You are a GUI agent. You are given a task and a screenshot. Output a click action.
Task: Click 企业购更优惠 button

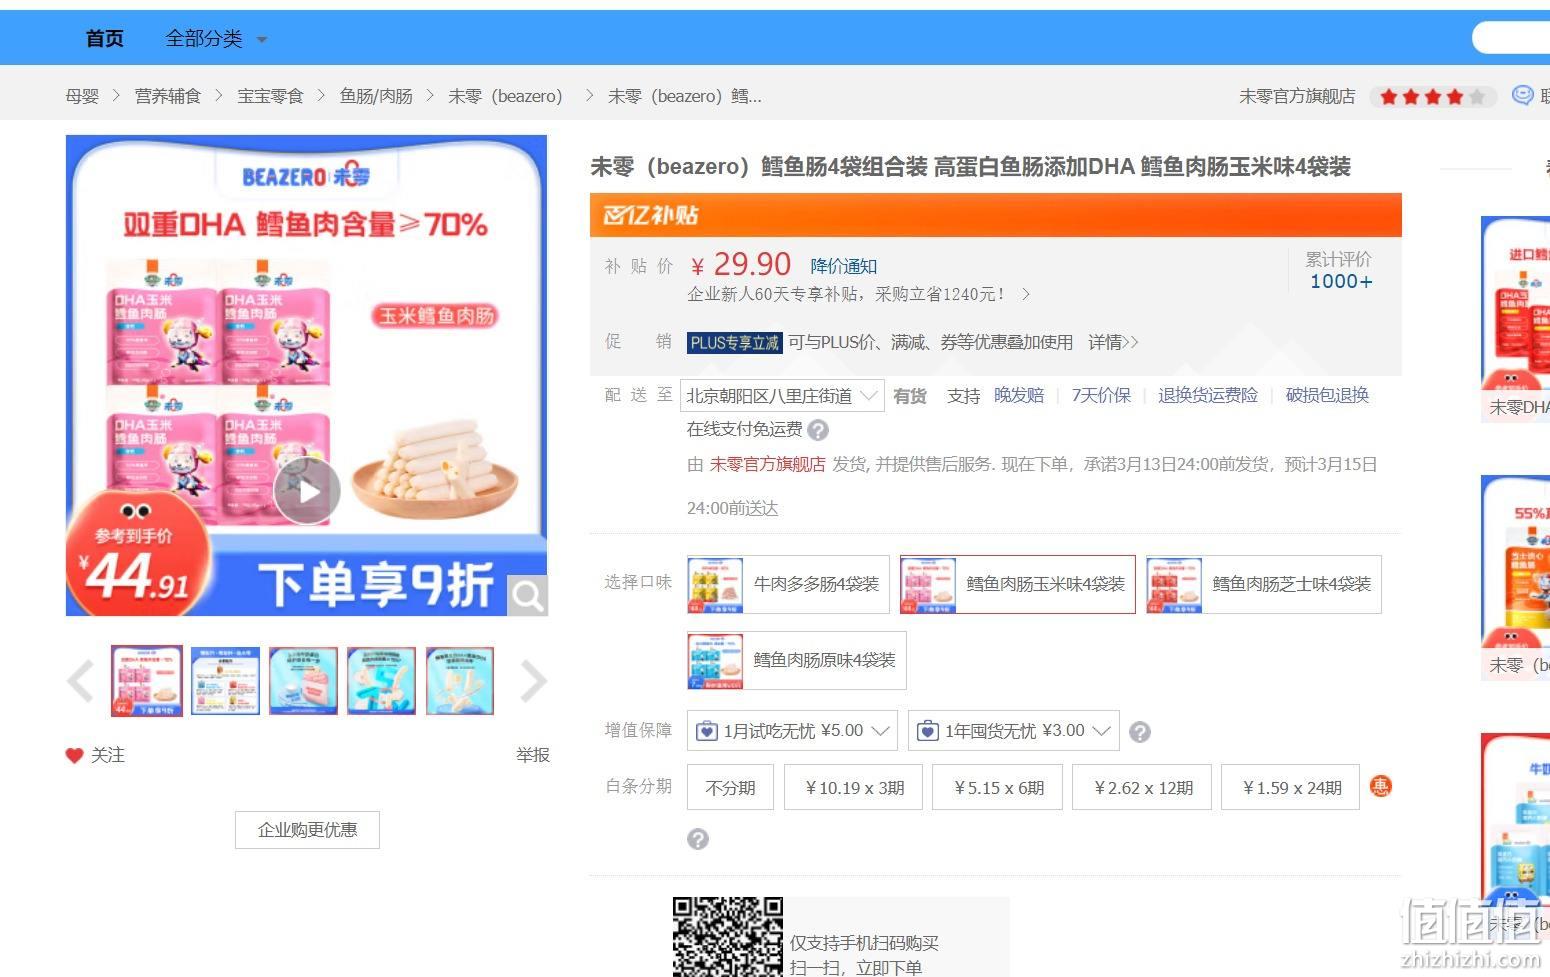coord(307,830)
